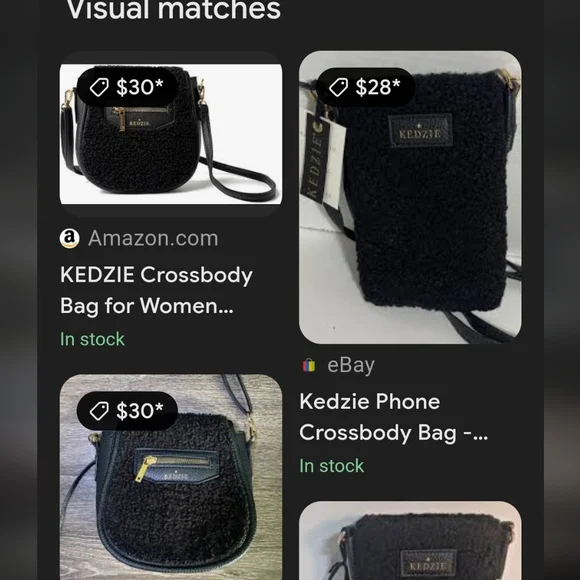The height and width of the screenshot is (580, 580).
Task: View the bag photo on wood floor
Action: point(171,477)
